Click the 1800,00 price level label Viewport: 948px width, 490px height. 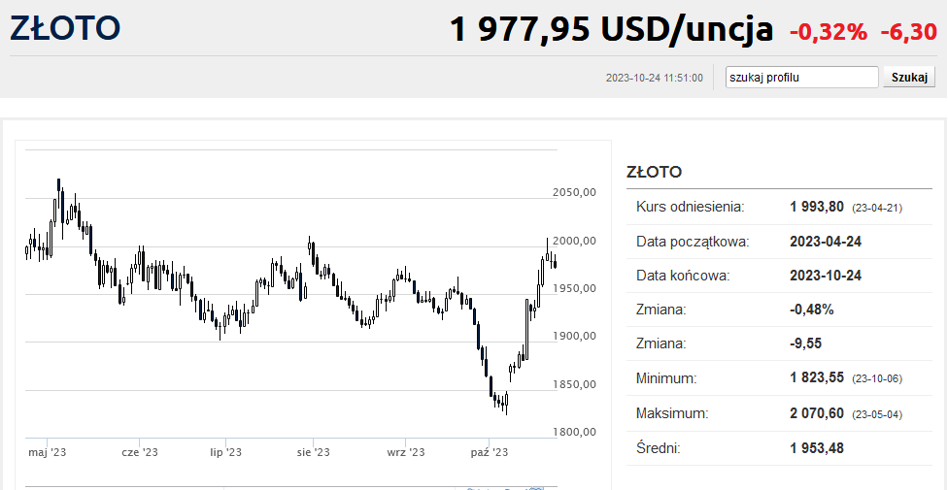click(574, 432)
